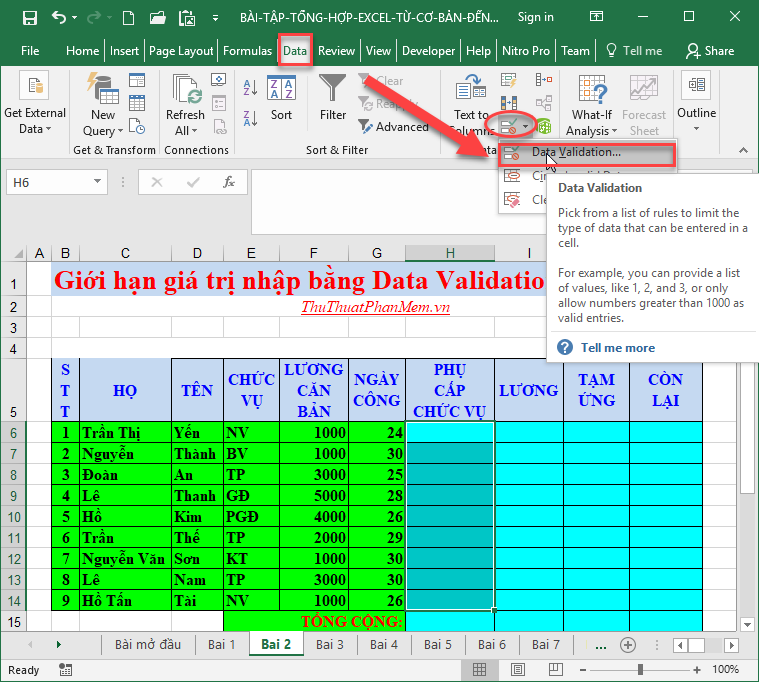Switch to Normal view
The height and width of the screenshot is (682, 759).
(479, 669)
